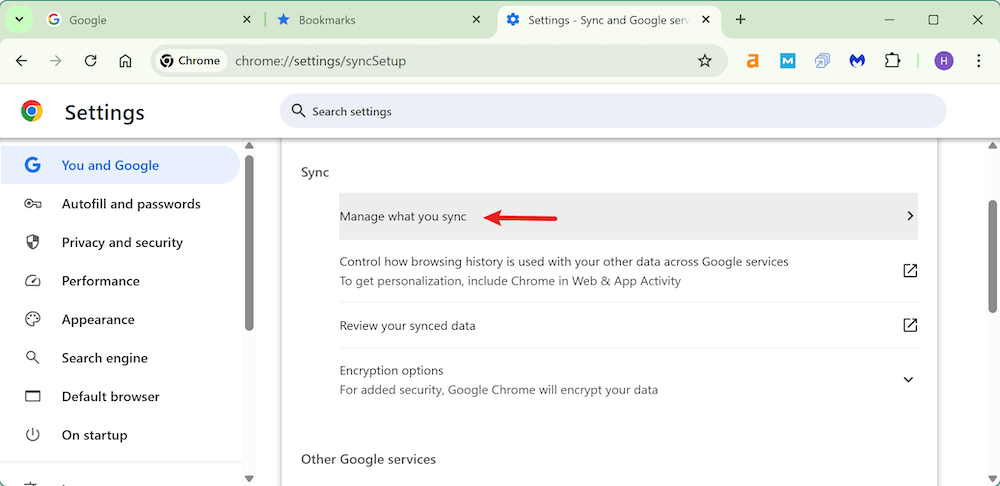Screen dimensions: 1000x486
Task: Select the Settings Sync tab
Action: pyautogui.click(x=608, y=20)
